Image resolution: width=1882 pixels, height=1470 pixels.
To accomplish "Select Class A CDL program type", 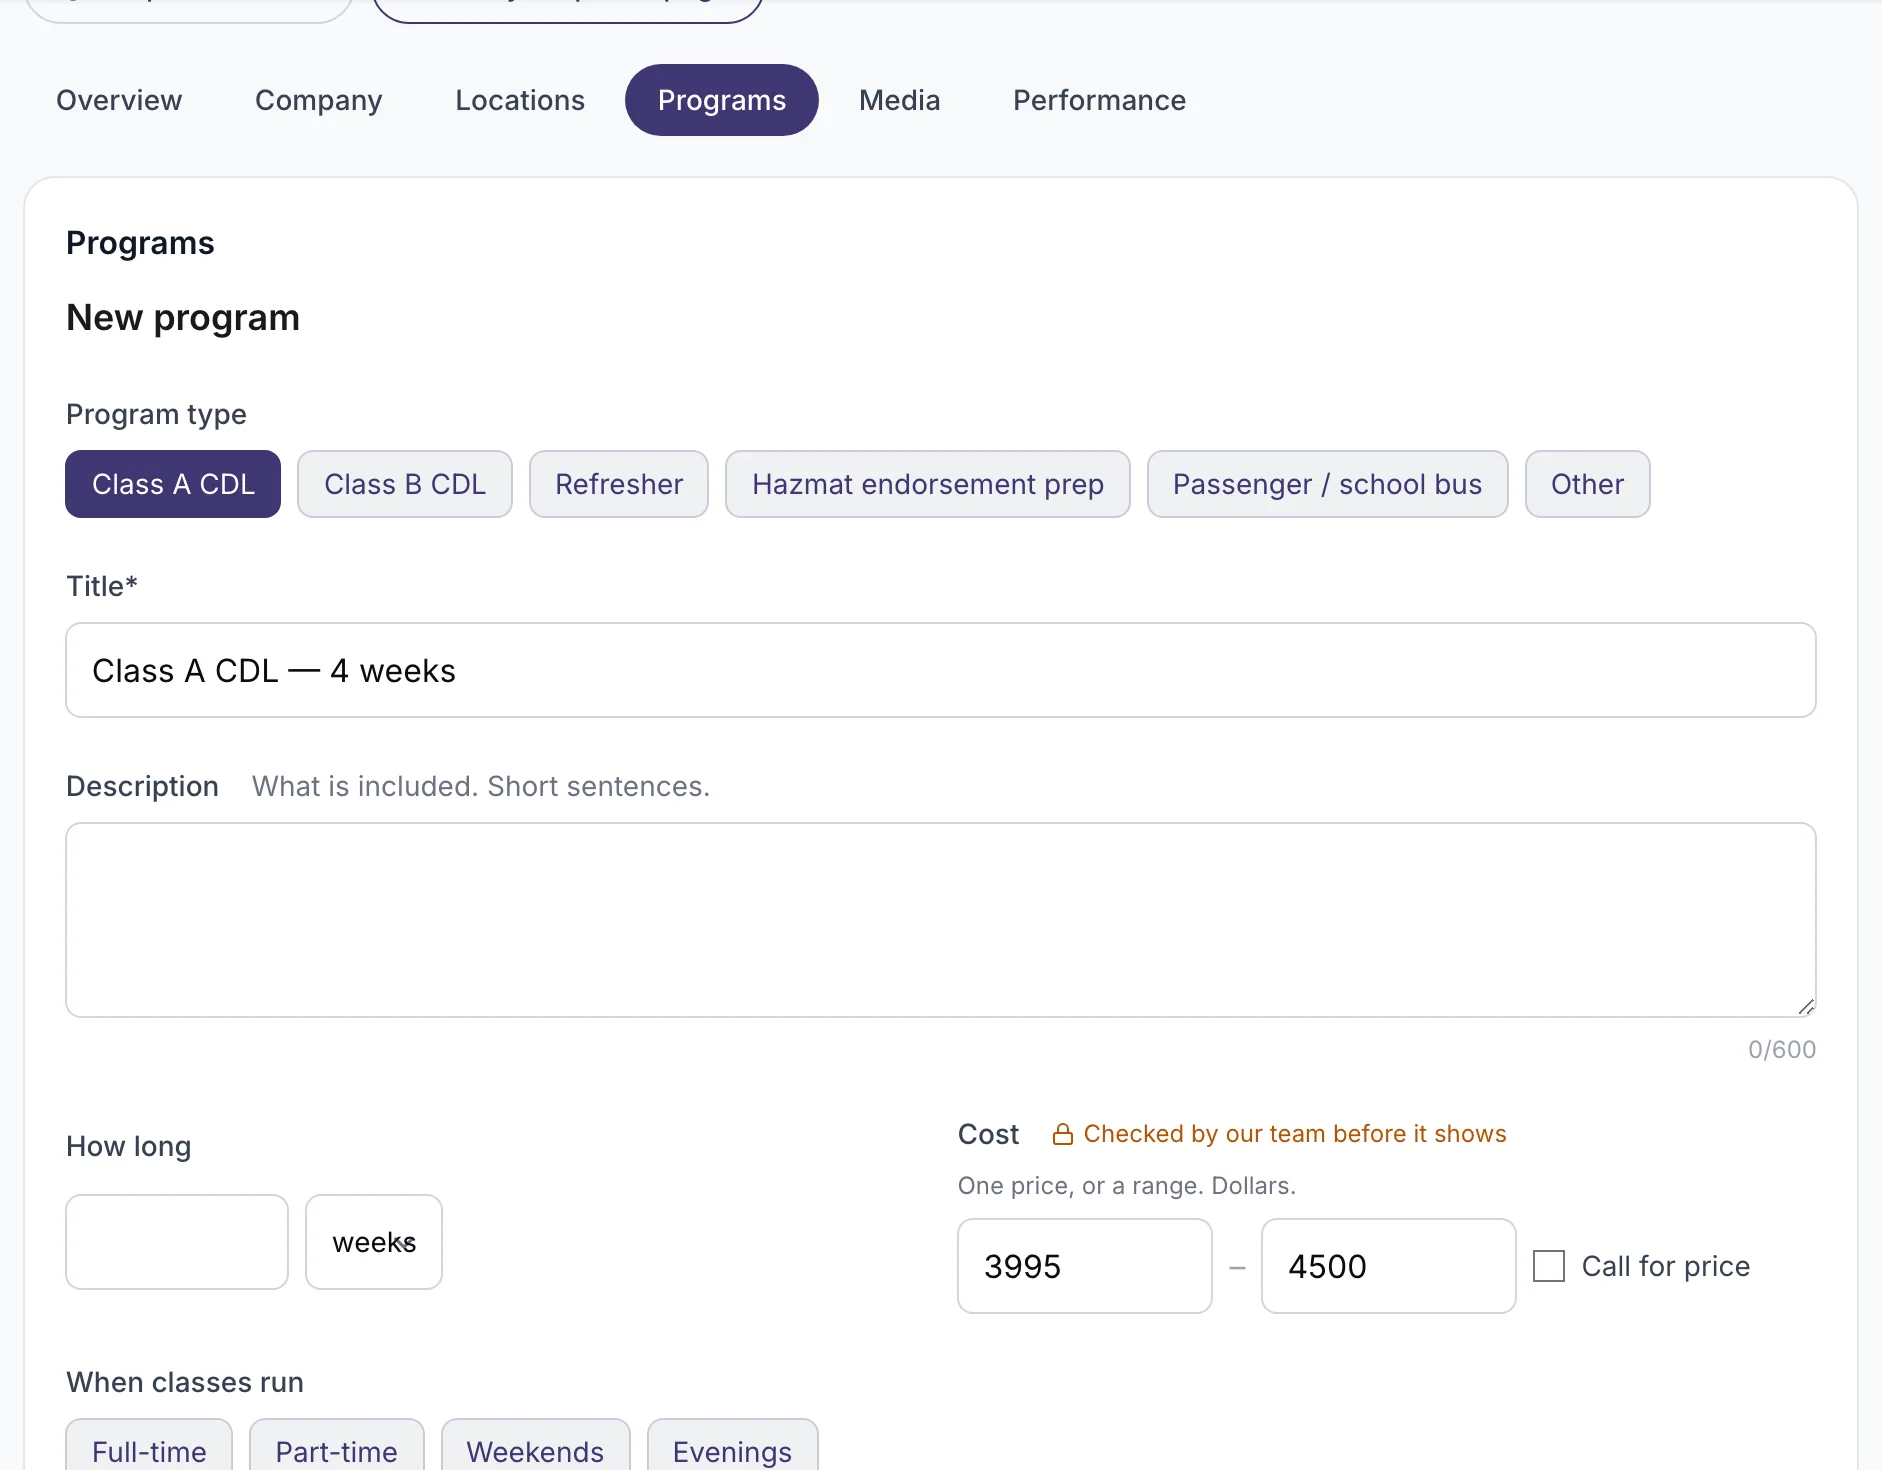I will (x=173, y=484).
